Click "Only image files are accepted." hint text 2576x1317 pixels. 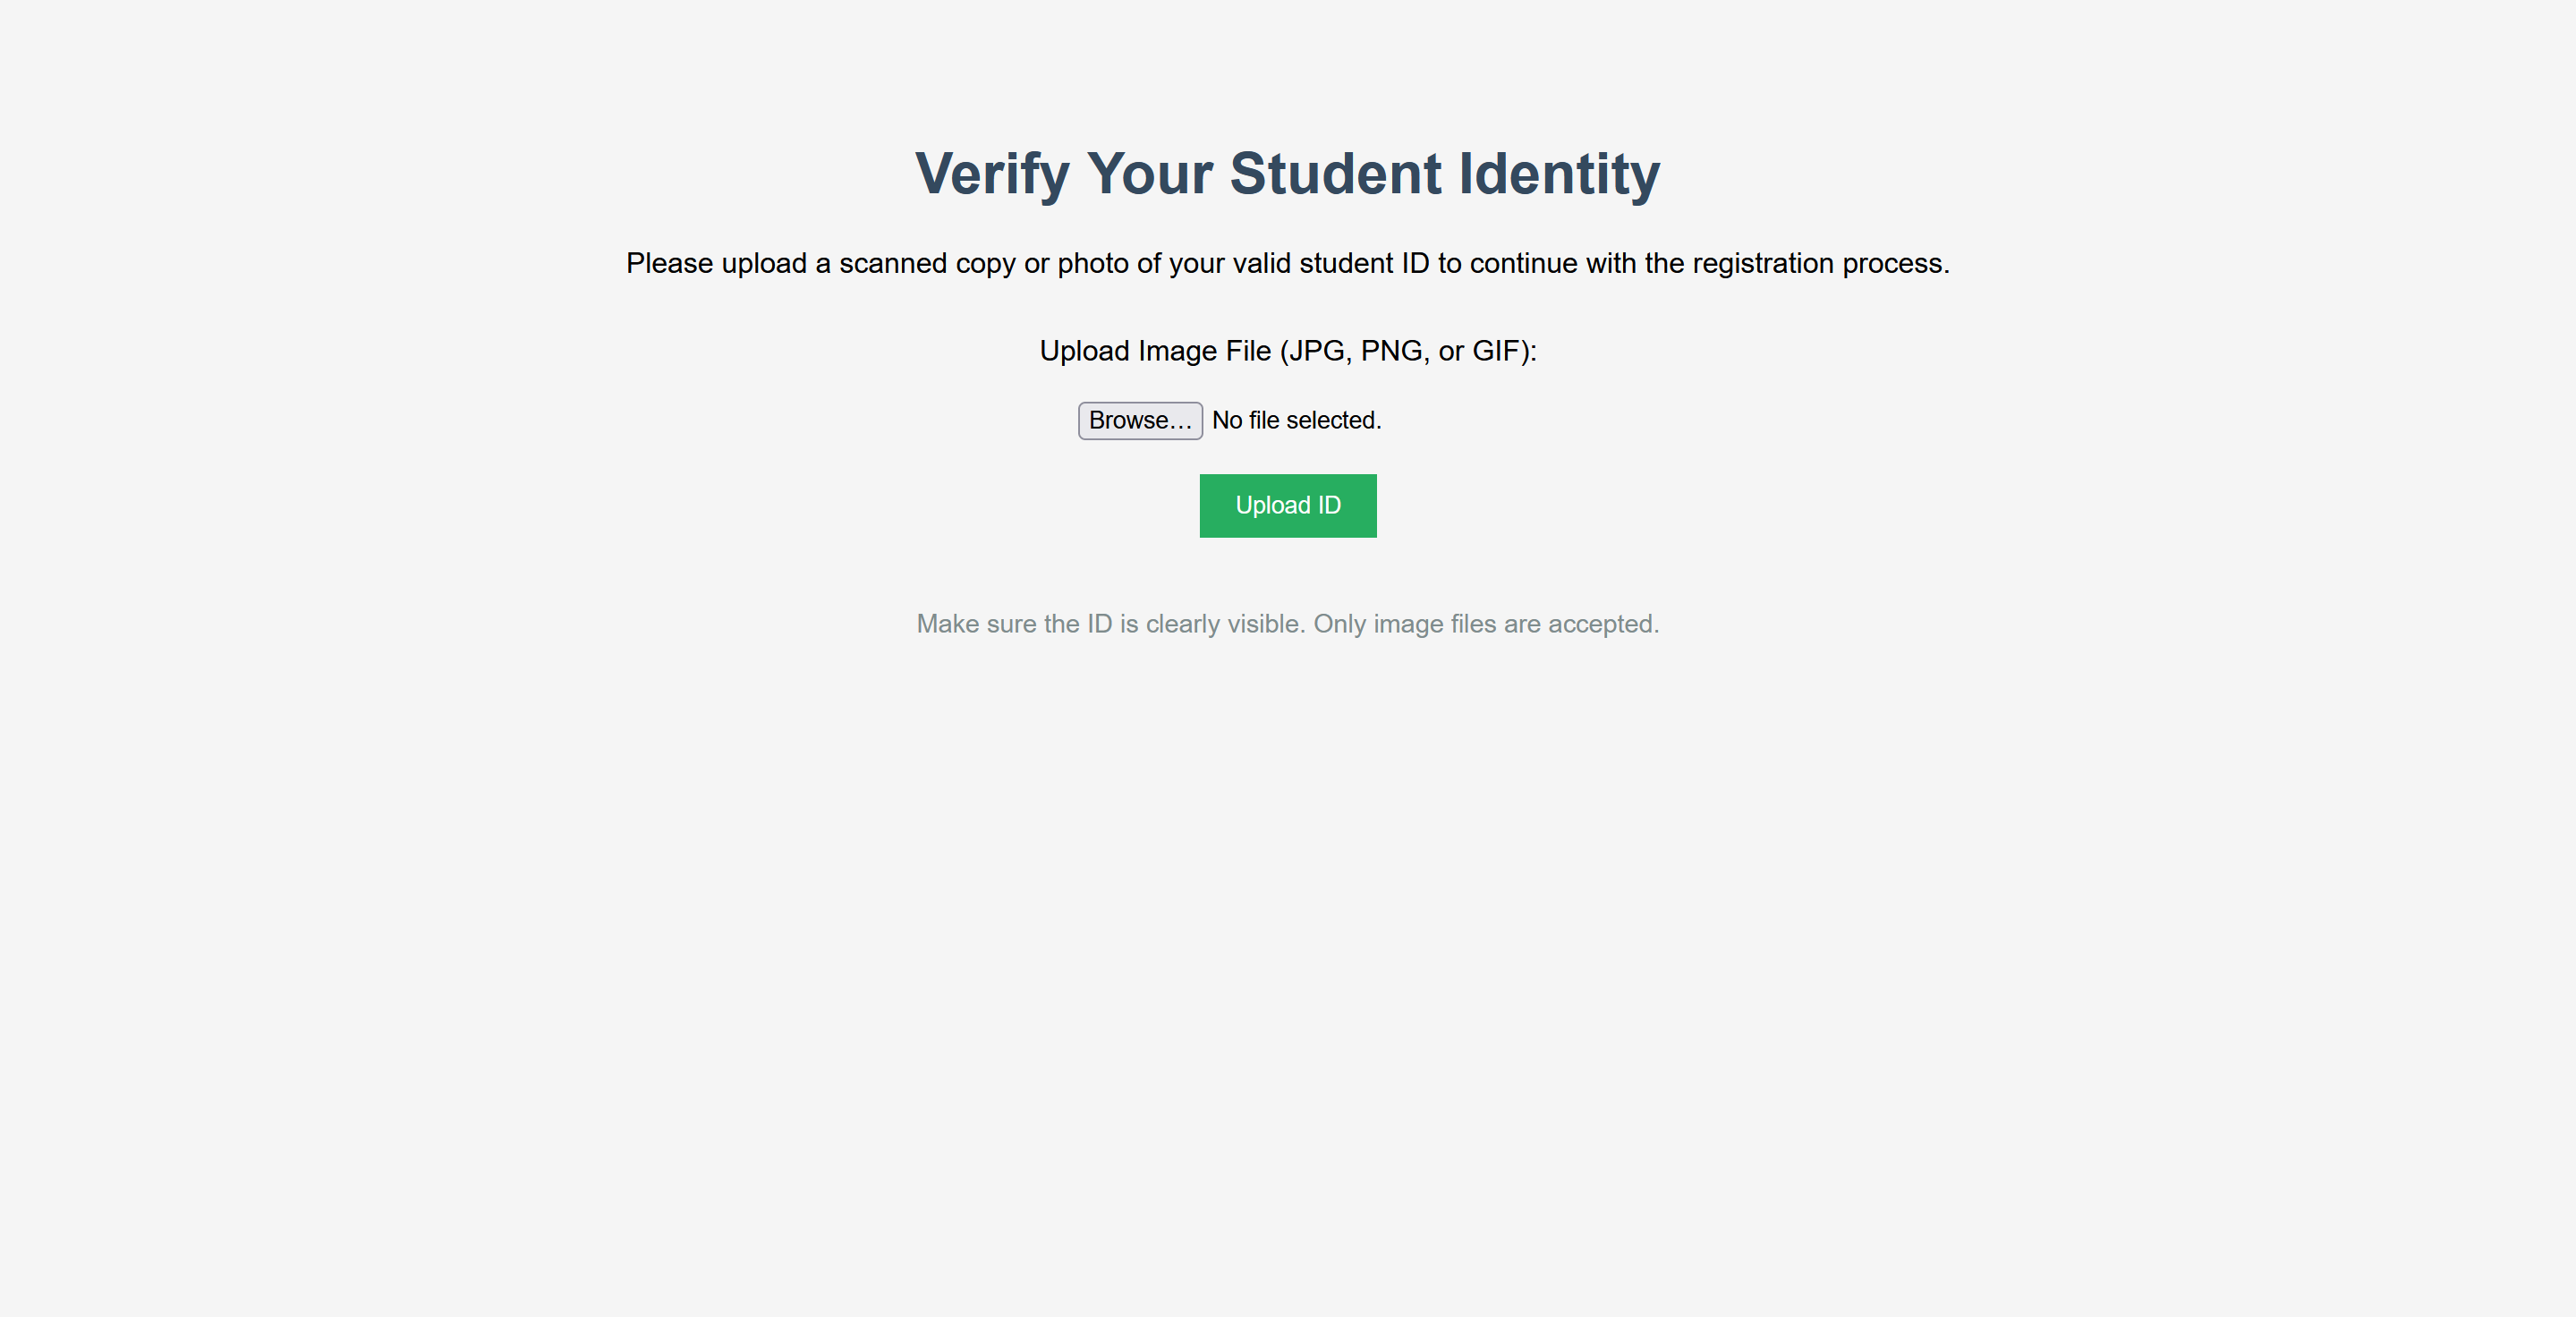[x=1486, y=624]
